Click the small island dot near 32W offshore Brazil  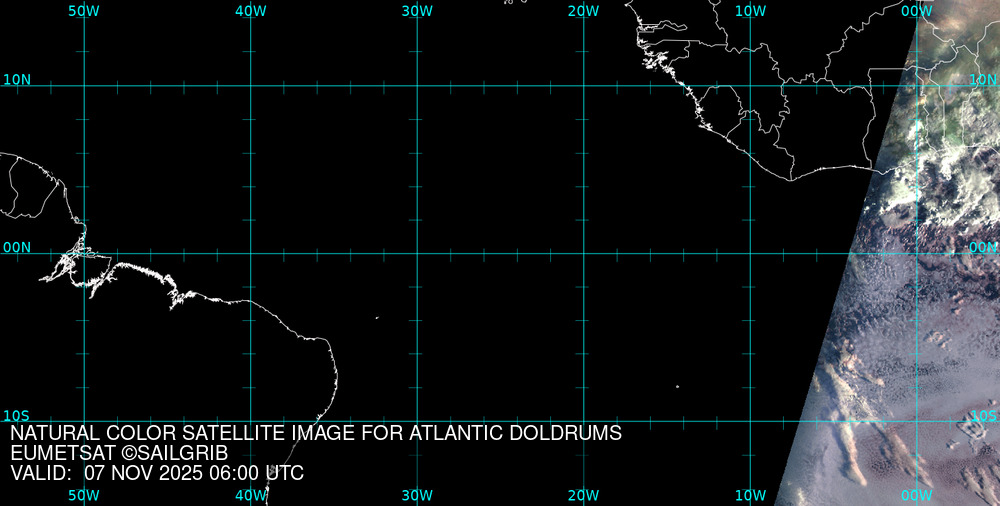tap(377, 318)
